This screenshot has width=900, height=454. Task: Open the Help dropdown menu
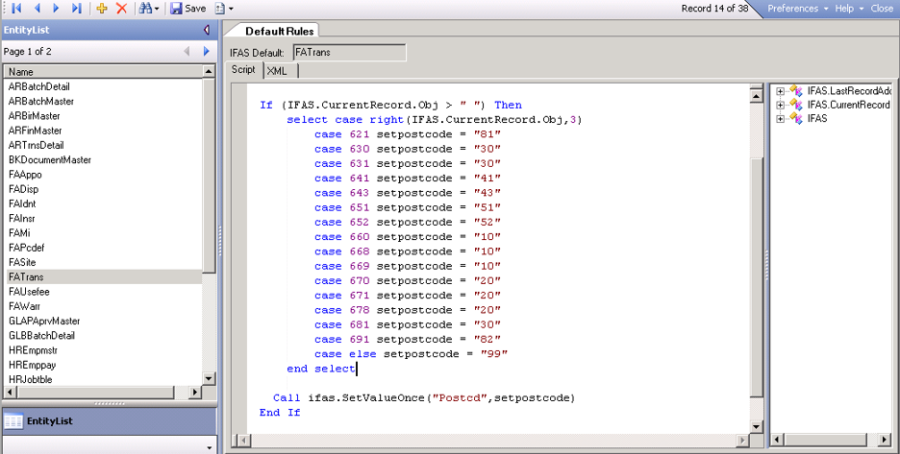(848, 8)
